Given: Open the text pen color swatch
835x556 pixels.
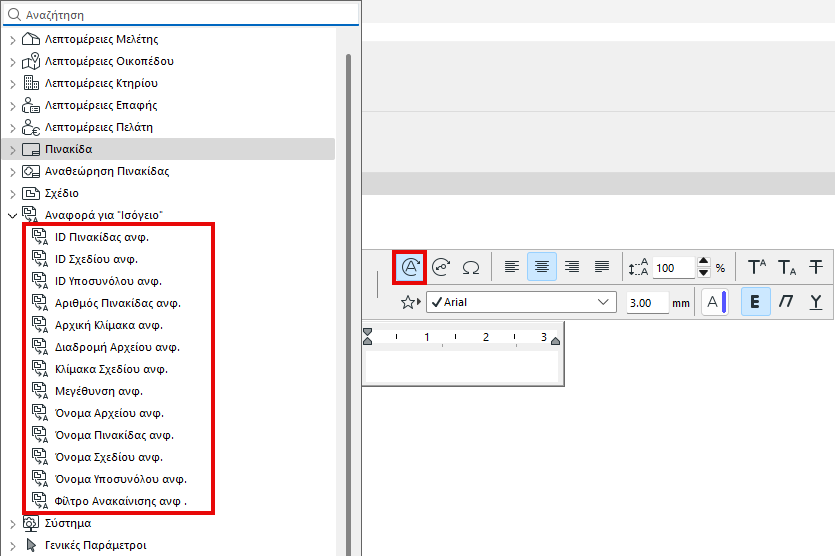Looking at the screenshot, I should pos(715,302).
